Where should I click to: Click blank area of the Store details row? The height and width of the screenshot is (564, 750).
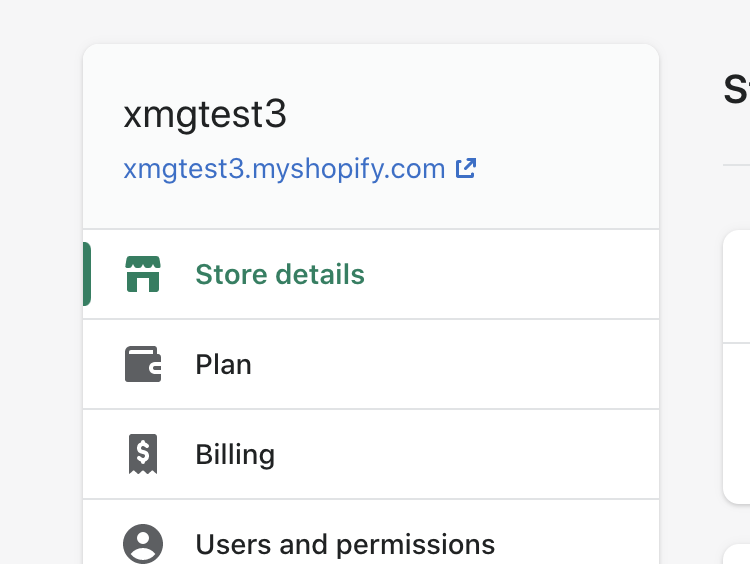[512, 274]
